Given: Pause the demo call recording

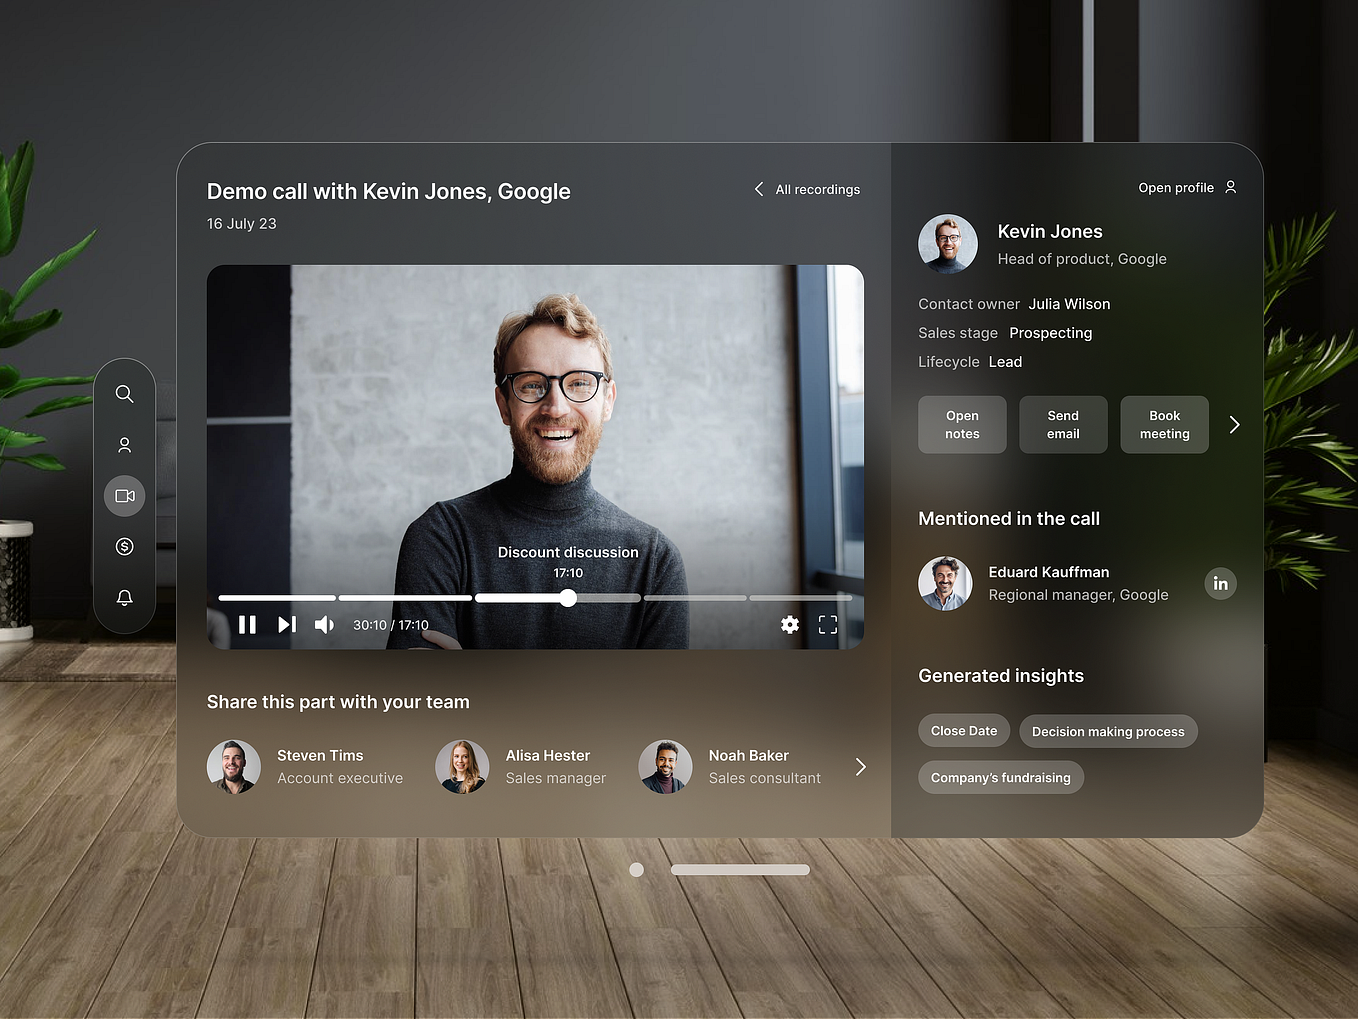Looking at the screenshot, I should coord(248,624).
